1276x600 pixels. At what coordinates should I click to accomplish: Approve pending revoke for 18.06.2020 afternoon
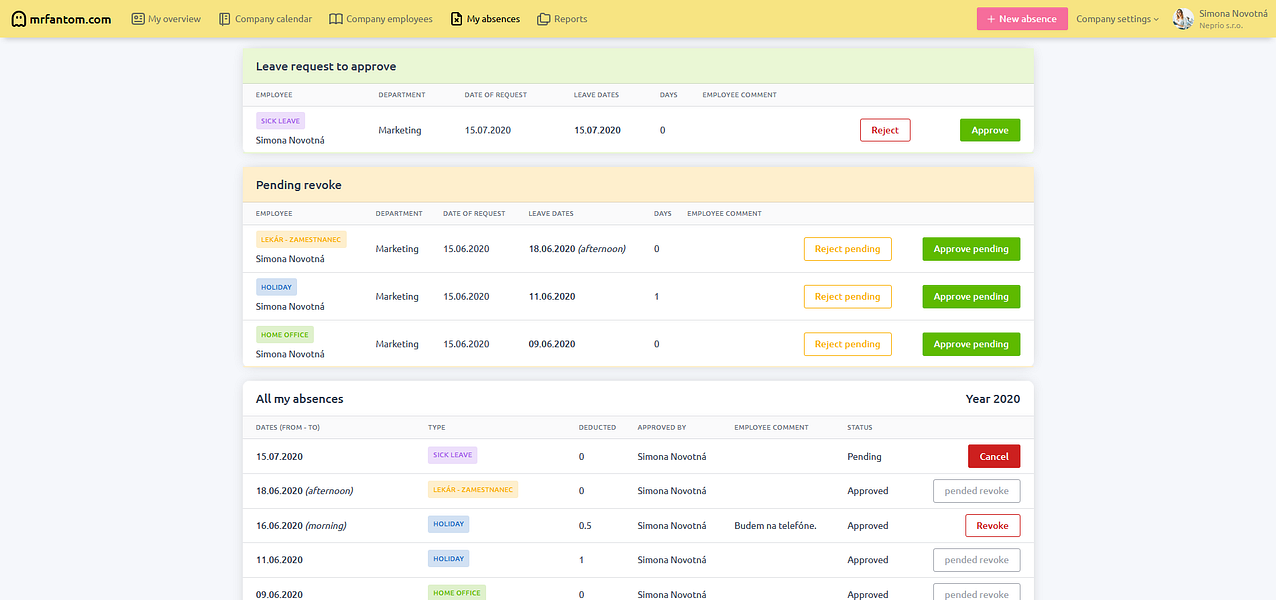coord(971,249)
